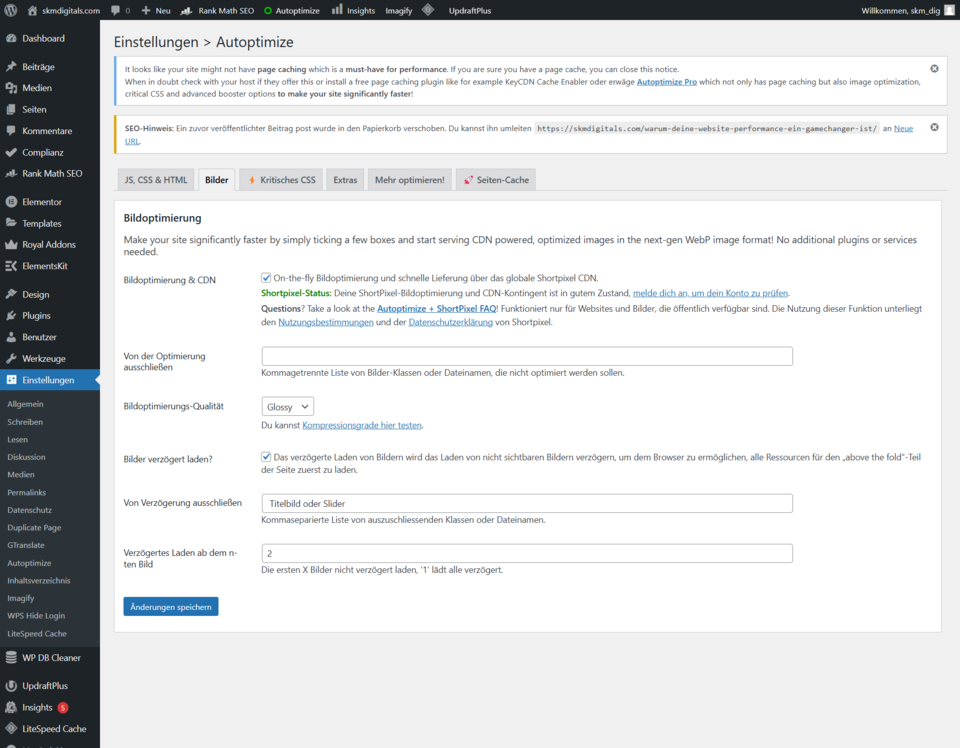Switch to the Kritisches CSS tab
The height and width of the screenshot is (748, 960).
[281, 180]
